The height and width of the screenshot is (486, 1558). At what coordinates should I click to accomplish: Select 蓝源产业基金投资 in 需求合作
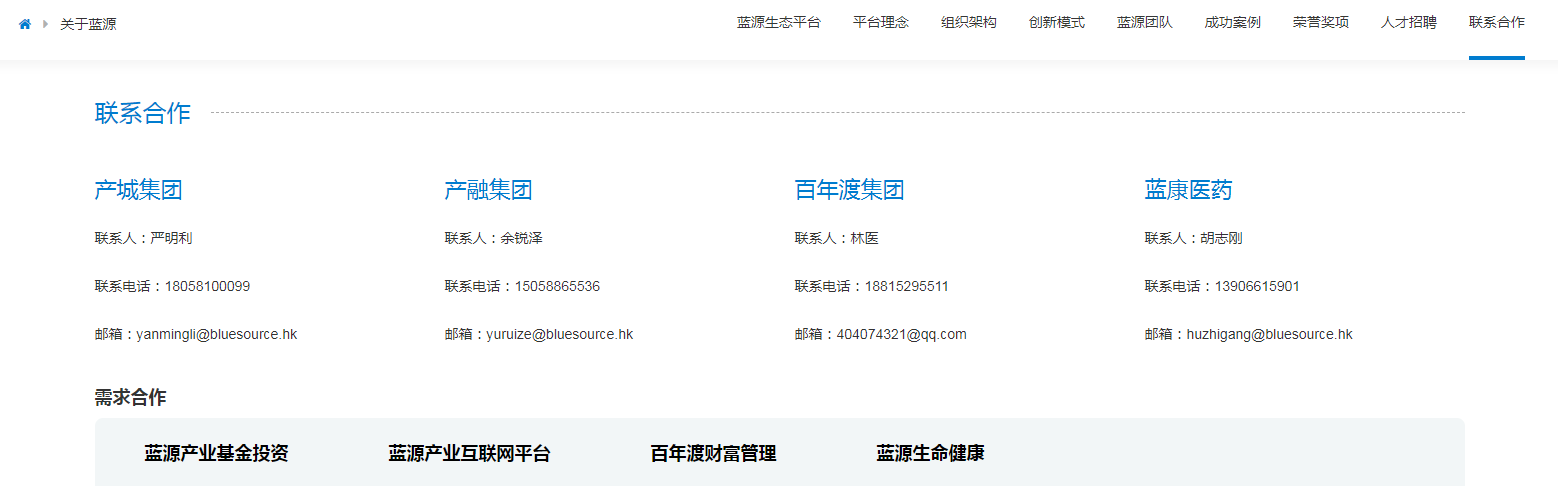[216, 453]
